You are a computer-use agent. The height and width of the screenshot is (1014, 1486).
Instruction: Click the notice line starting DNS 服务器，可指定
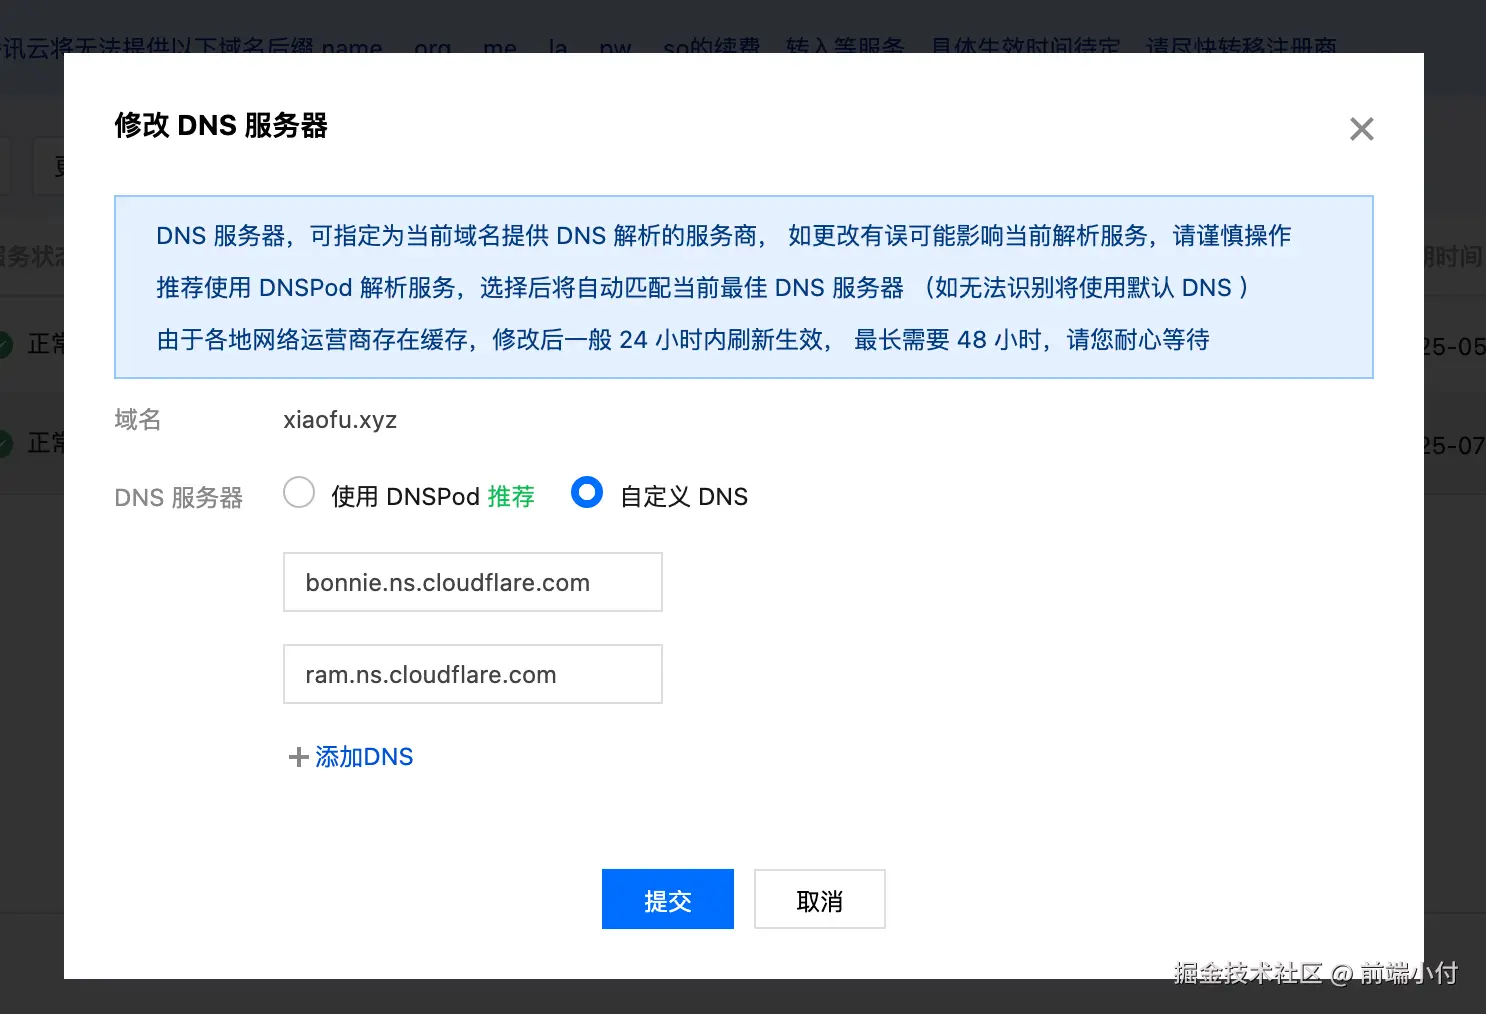coord(724,236)
